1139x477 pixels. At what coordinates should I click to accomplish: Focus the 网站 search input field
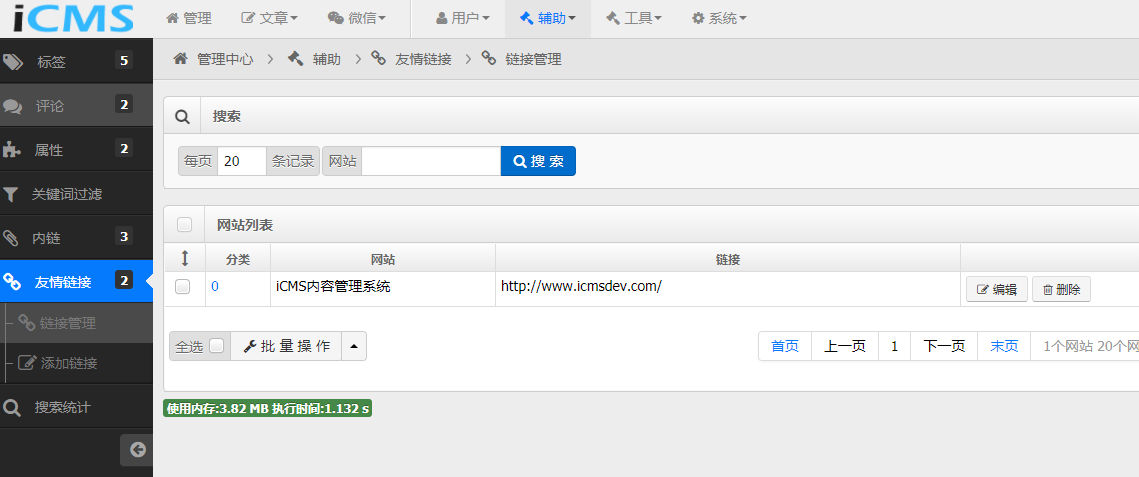pyautogui.click(x=431, y=161)
